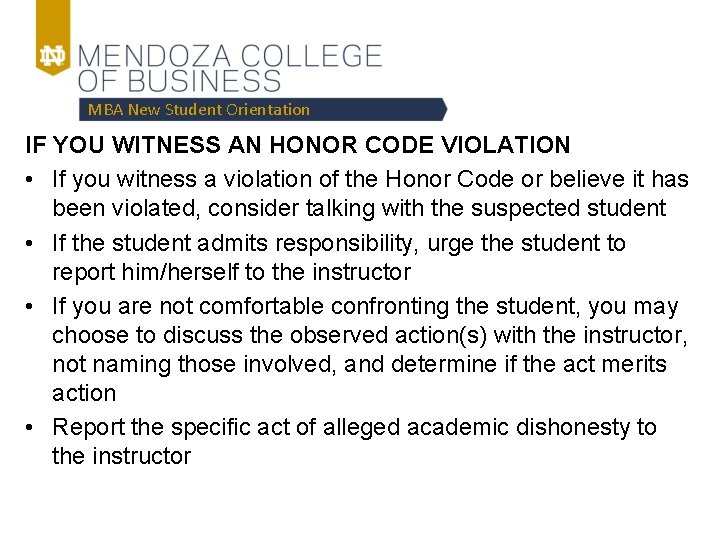Screen dimensions: 720x540
Task: Click the fourth bullet point marker
Action: (x=32, y=428)
